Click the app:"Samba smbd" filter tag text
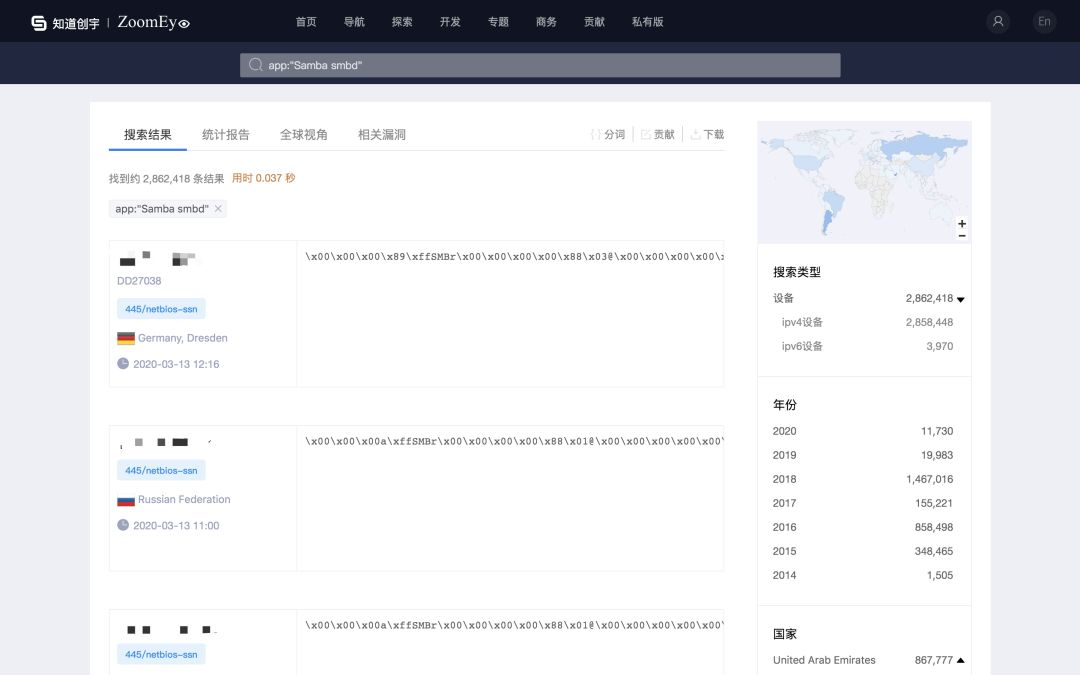 click(x=162, y=209)
